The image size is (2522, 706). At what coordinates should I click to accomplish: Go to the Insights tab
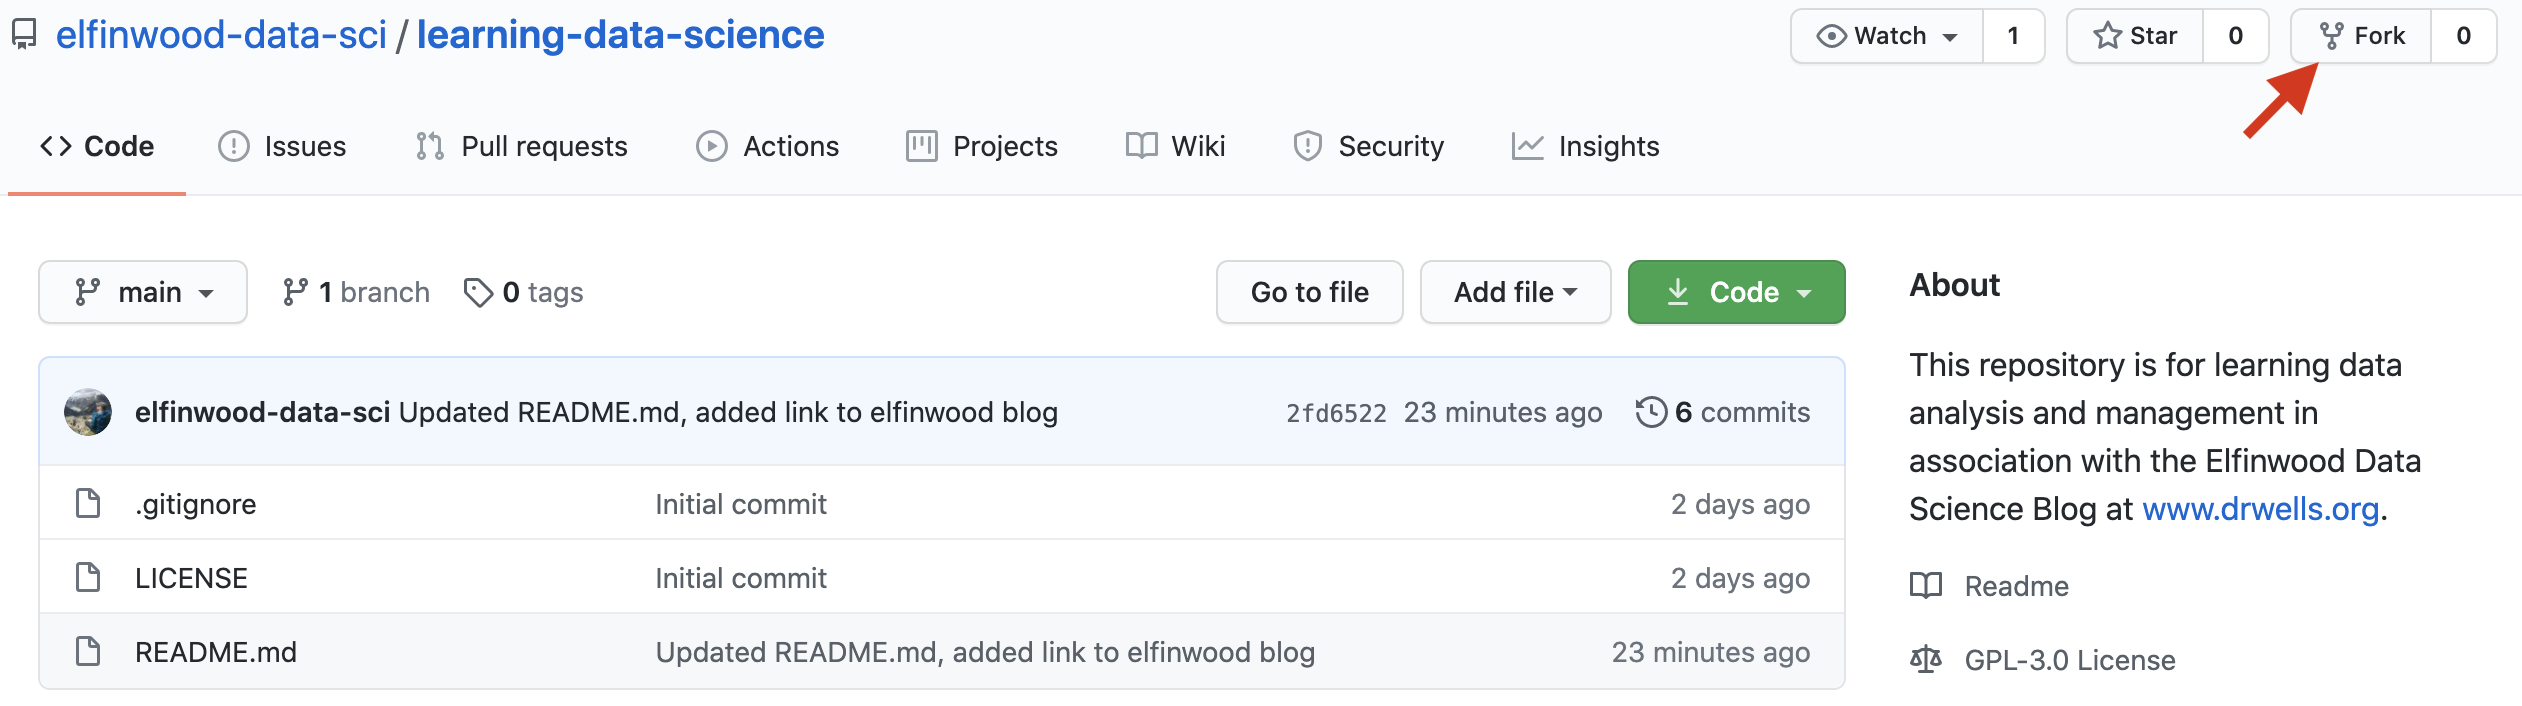tap(1585, 146)
